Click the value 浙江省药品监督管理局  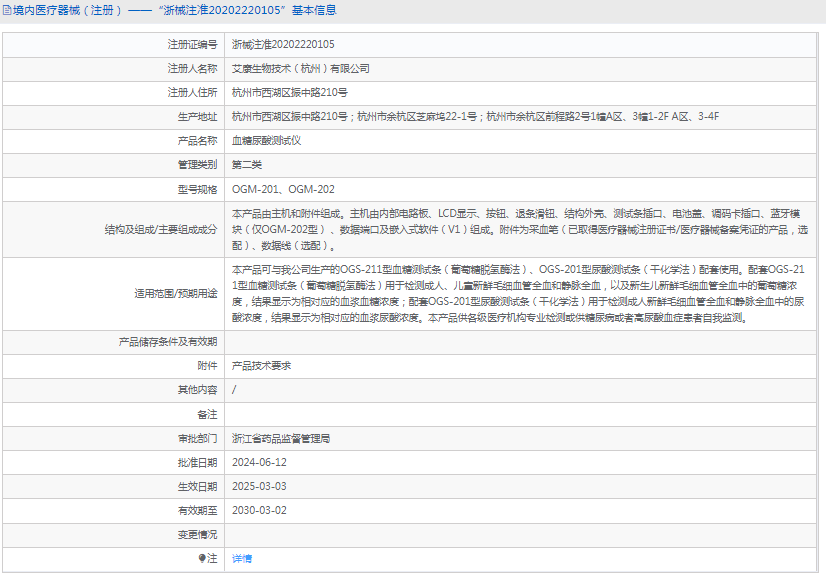281,438
